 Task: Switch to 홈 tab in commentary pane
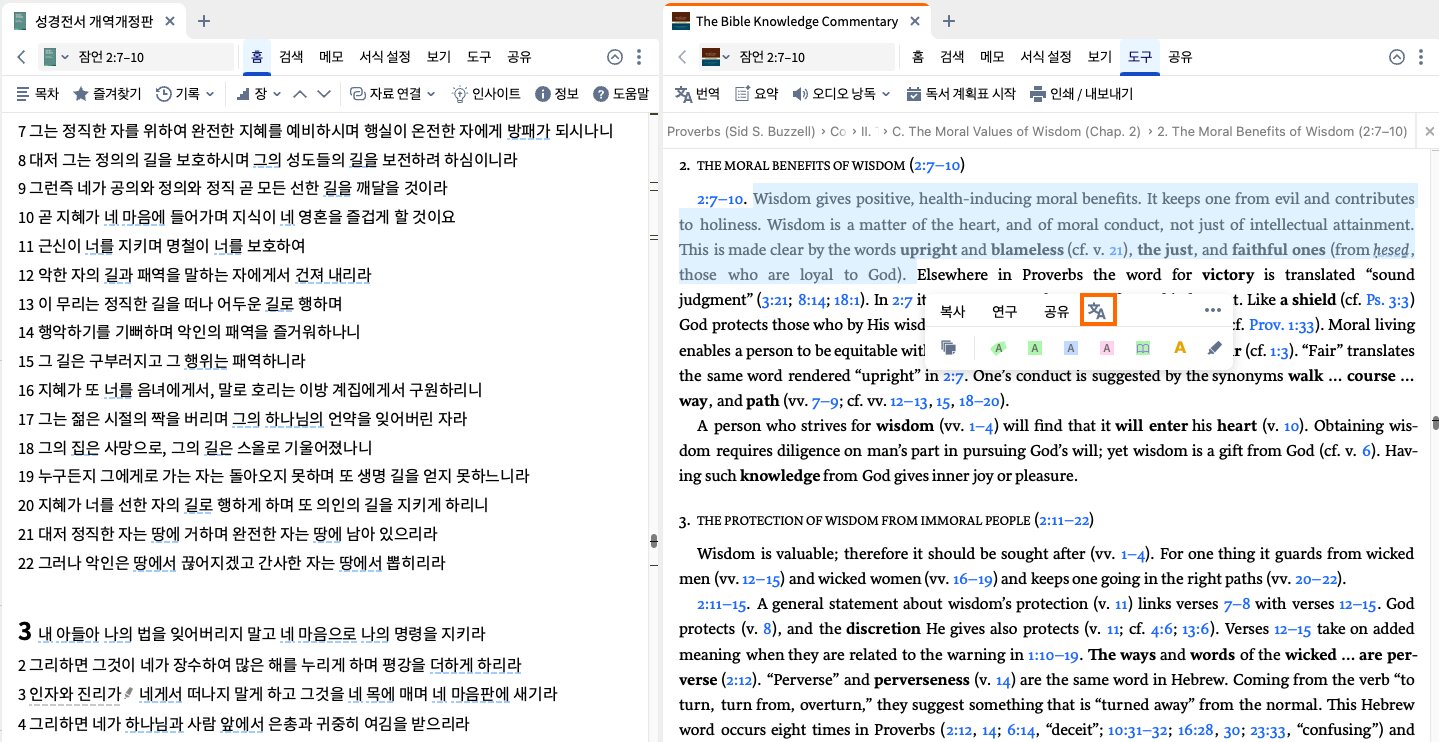pyautogui.click(x=917, y=57)
